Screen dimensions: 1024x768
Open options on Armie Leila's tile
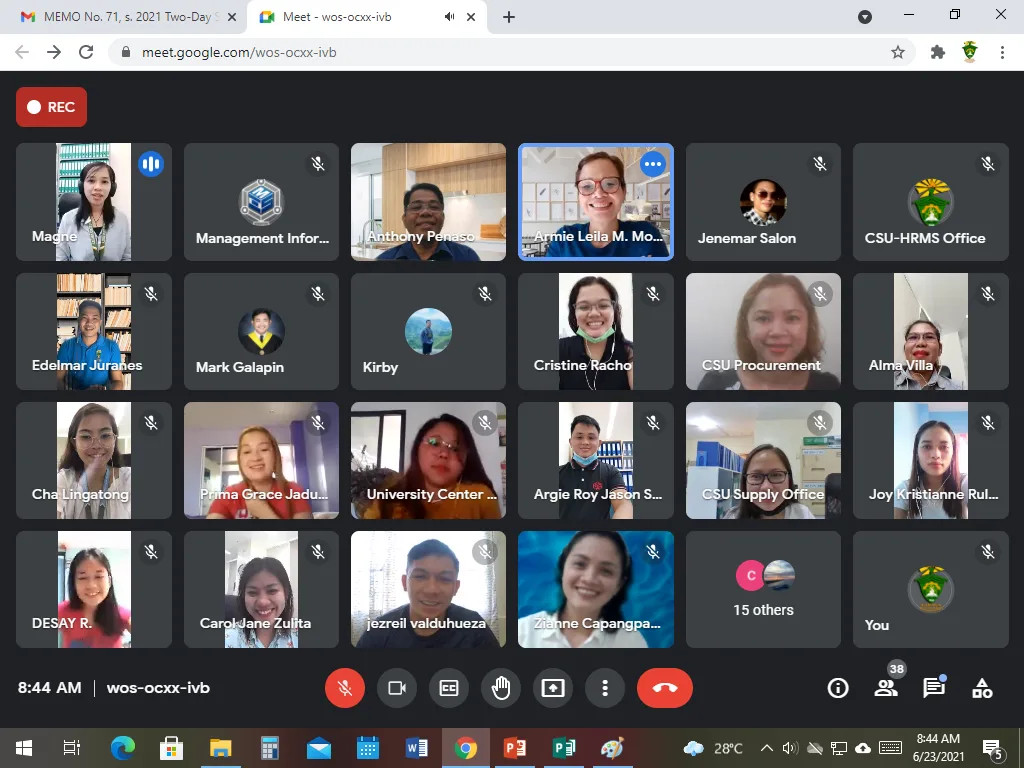point(653,163)
